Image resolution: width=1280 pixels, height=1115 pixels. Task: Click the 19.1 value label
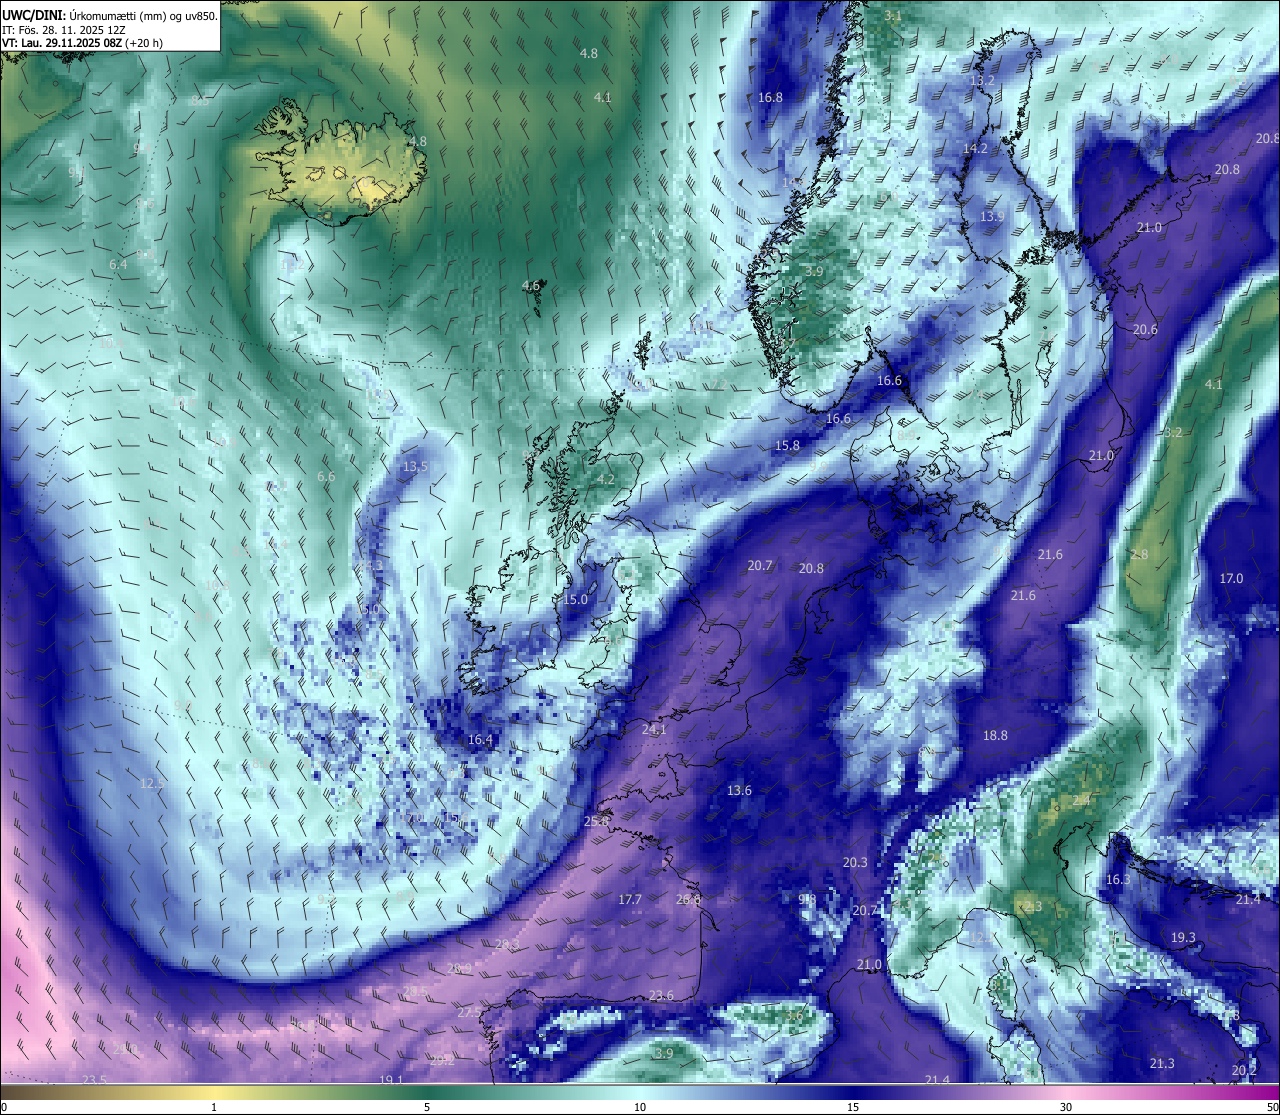(391, 1080)
